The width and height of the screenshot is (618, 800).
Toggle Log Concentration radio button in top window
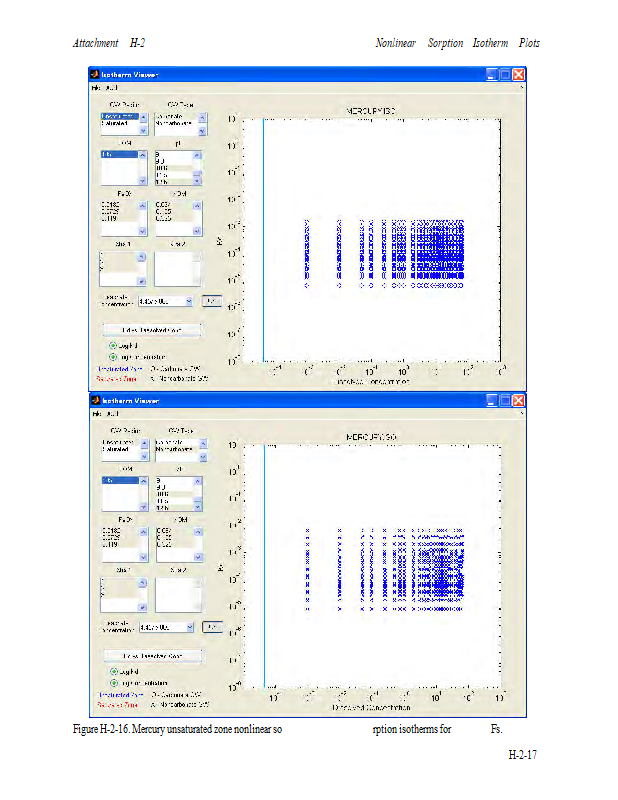point(113,356)
